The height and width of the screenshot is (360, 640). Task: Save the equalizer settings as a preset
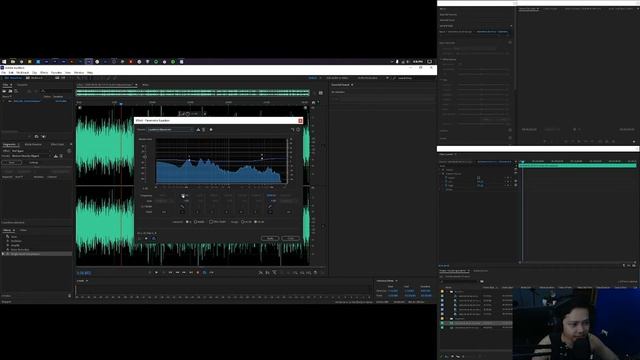(x=198, y=129)
